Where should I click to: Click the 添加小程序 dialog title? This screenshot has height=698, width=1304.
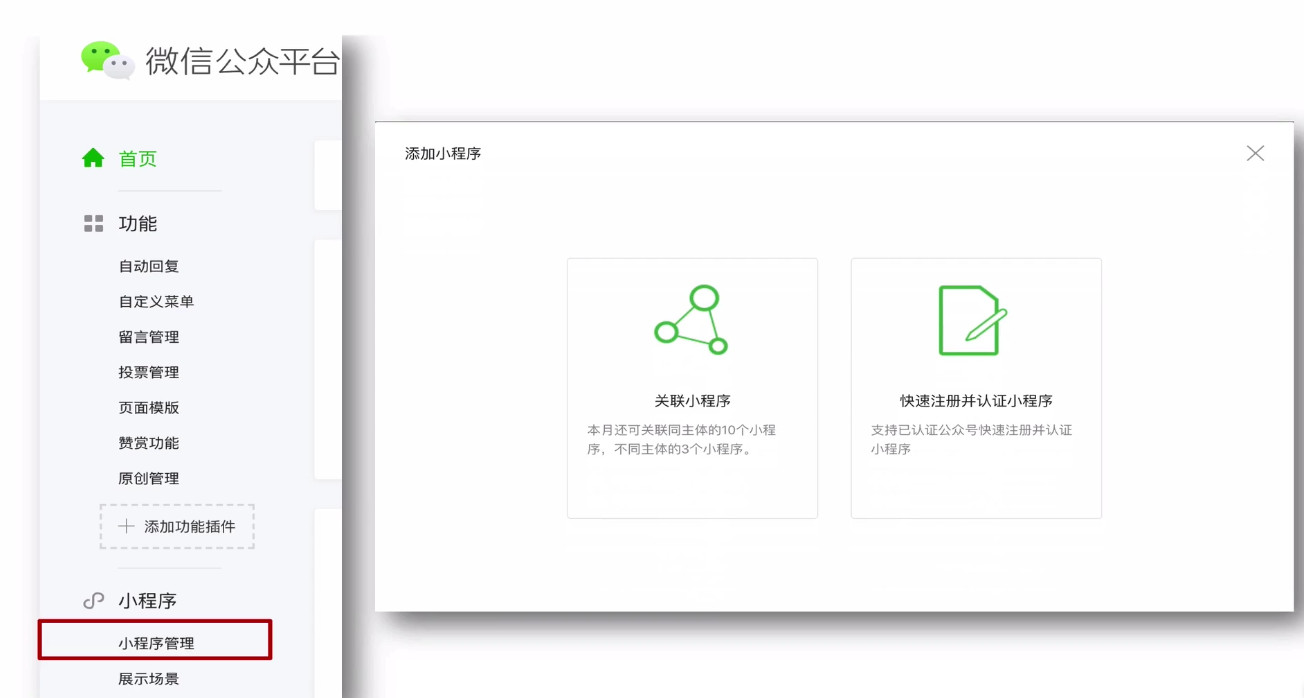click(x=443, y=154)
